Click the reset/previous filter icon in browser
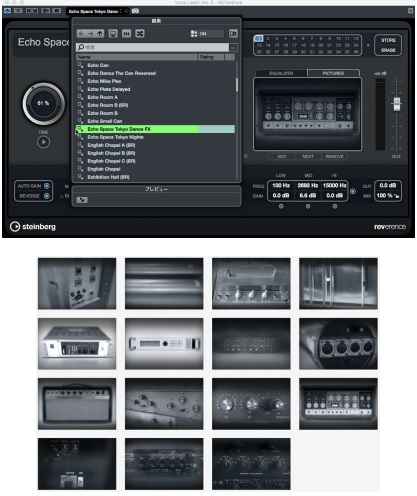Screen dimensions: 417x496 point(126,34)
